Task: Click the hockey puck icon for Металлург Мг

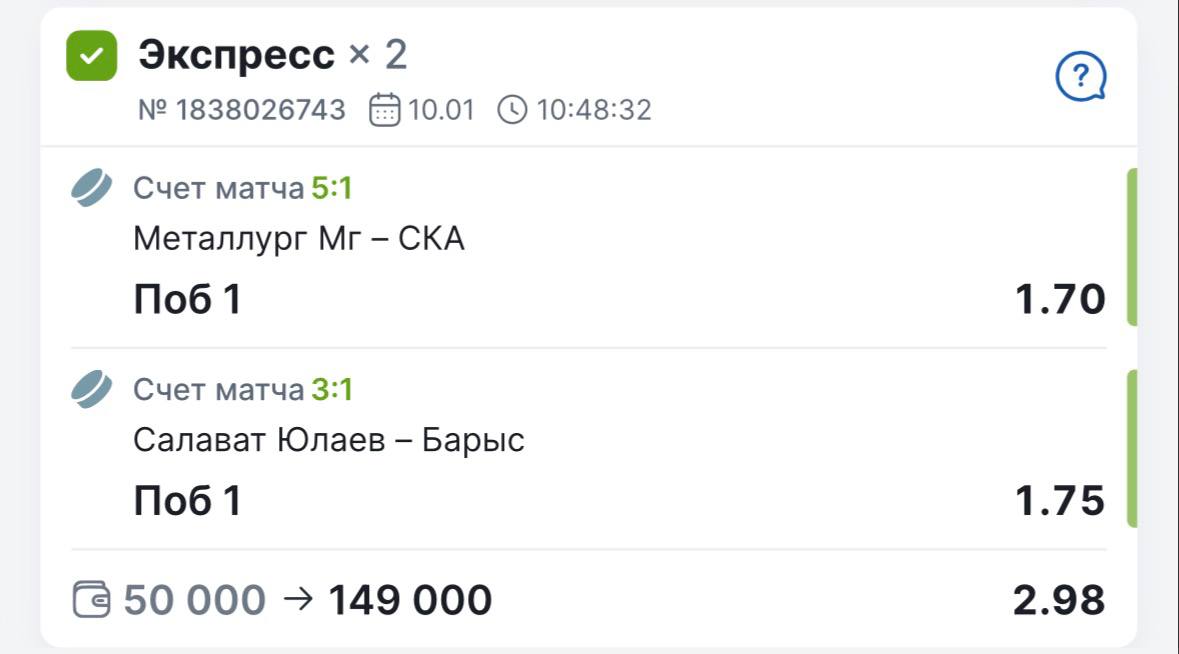Action: (x=92, y=188)
